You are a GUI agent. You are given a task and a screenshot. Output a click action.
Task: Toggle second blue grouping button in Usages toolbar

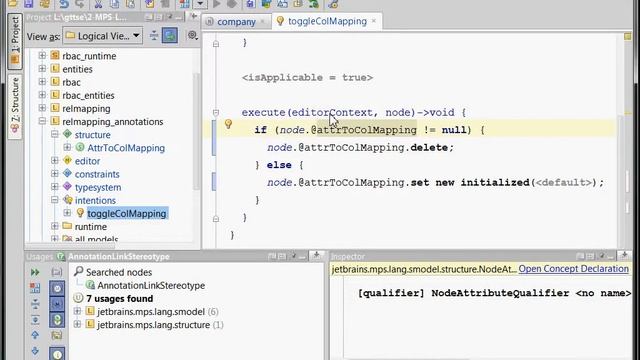(57, 304)
